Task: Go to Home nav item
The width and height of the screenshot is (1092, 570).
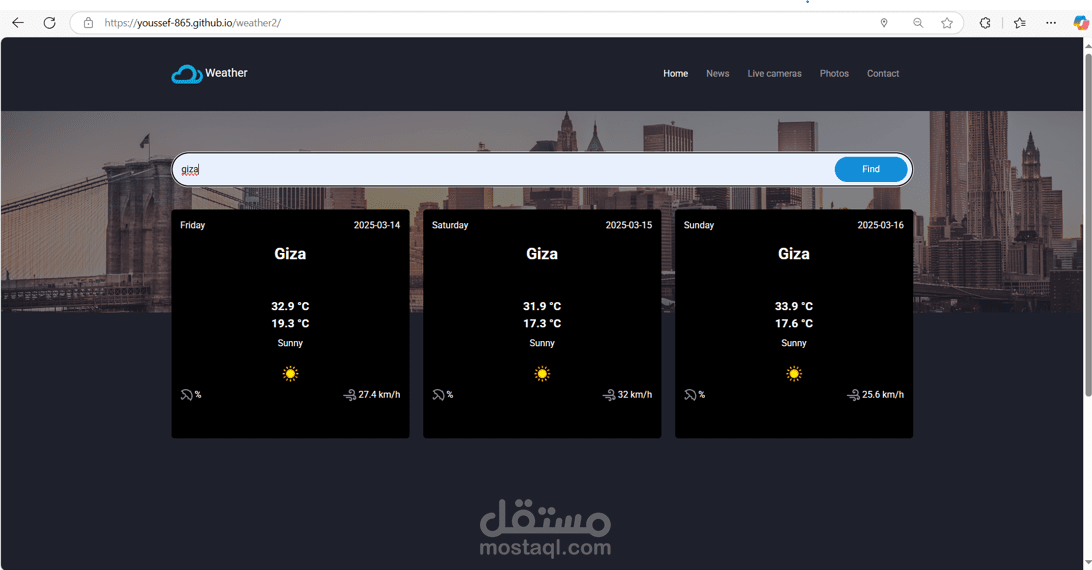Action: pyautogui.click(x=676, y=74)
